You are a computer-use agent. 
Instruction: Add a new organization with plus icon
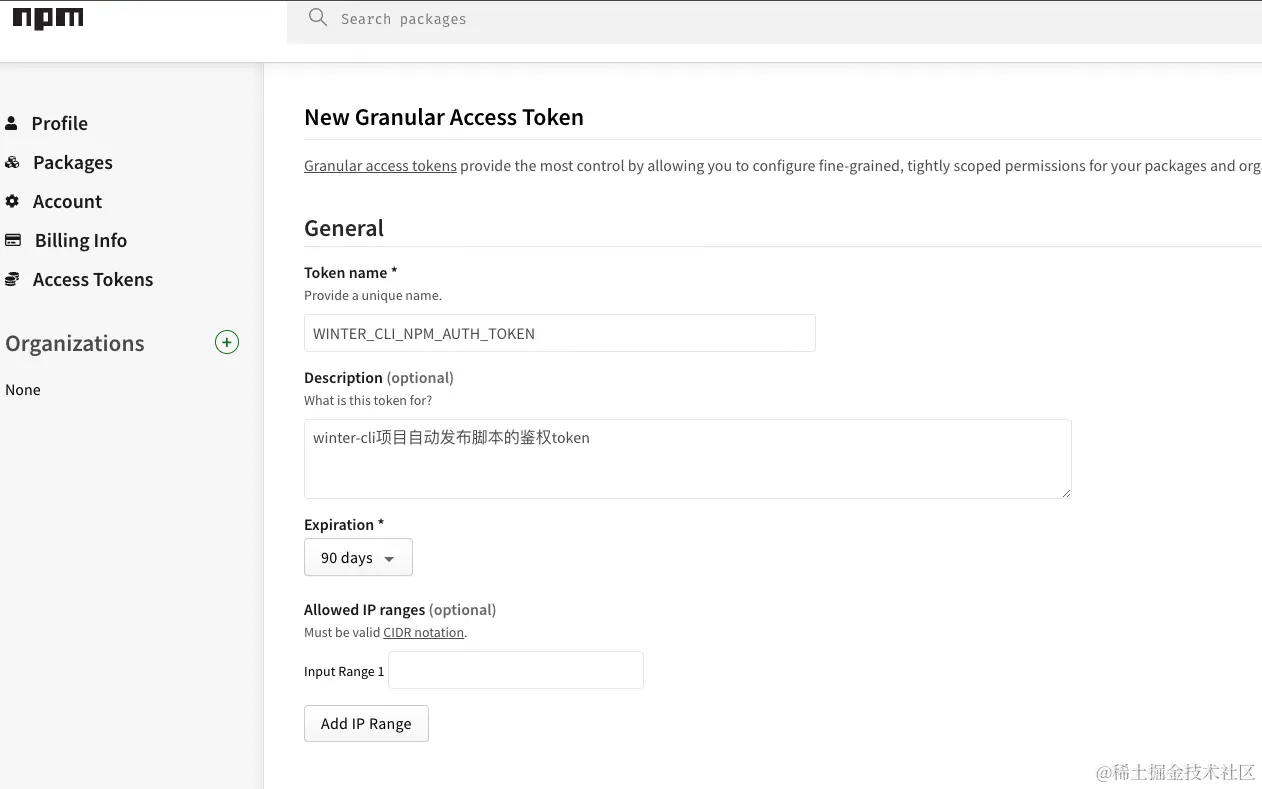click(227, 343)
